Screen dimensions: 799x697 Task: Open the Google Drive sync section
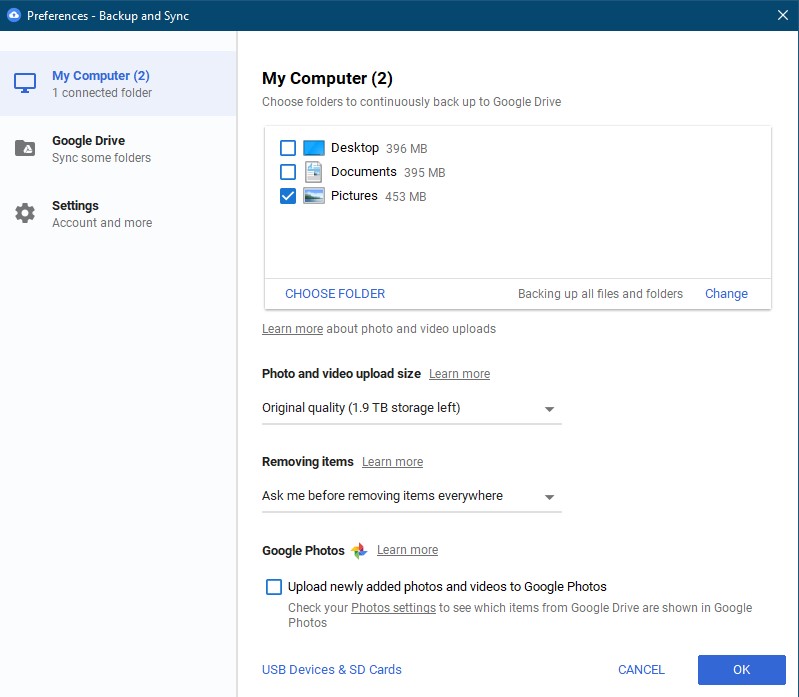118,148
